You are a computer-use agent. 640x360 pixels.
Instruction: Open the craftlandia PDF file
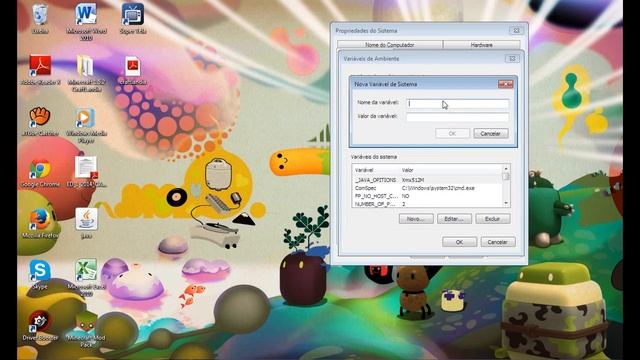pos(133,70)
